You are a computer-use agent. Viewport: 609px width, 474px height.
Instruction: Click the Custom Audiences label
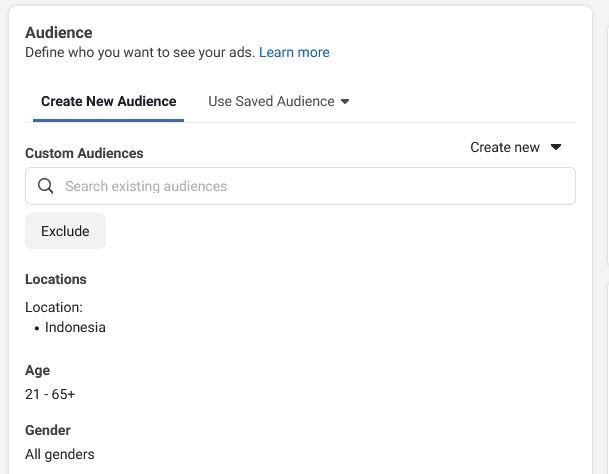(84, 153)
